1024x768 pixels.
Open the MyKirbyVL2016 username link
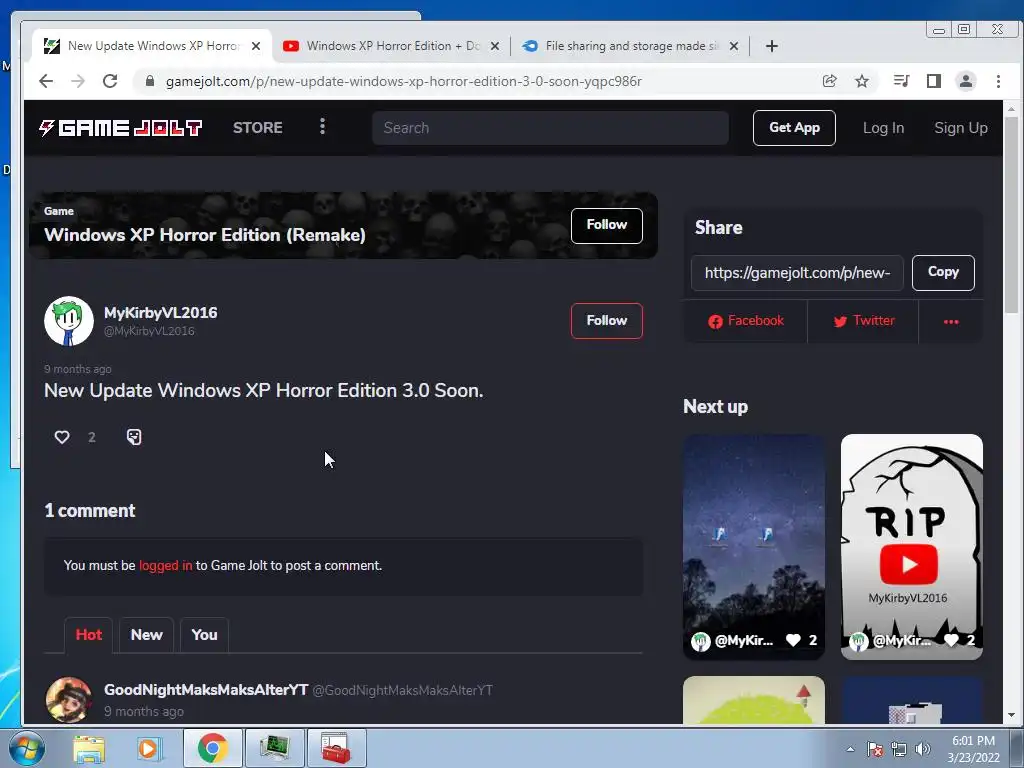161,313
